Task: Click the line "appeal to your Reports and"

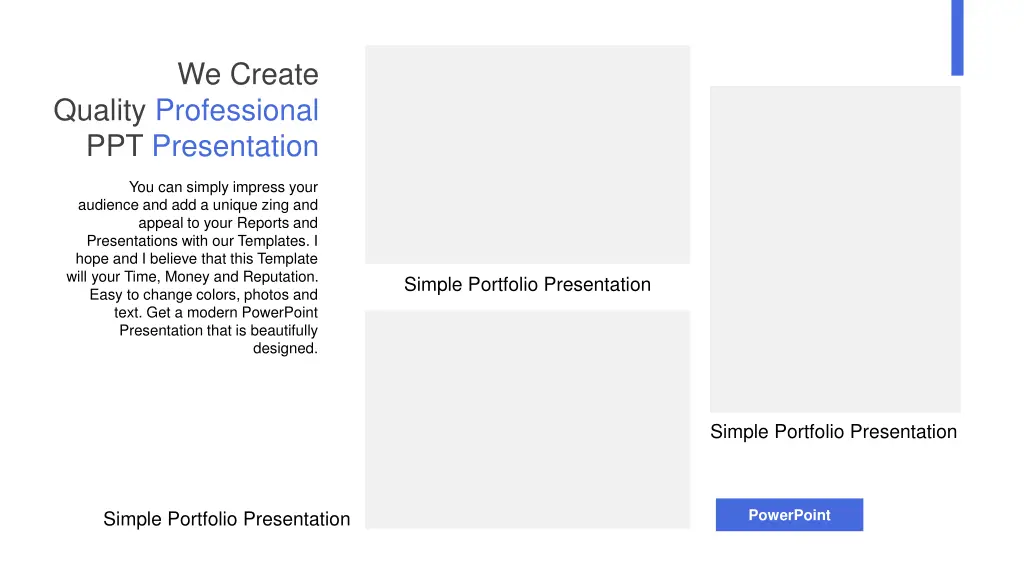Action: coord(228,223)
